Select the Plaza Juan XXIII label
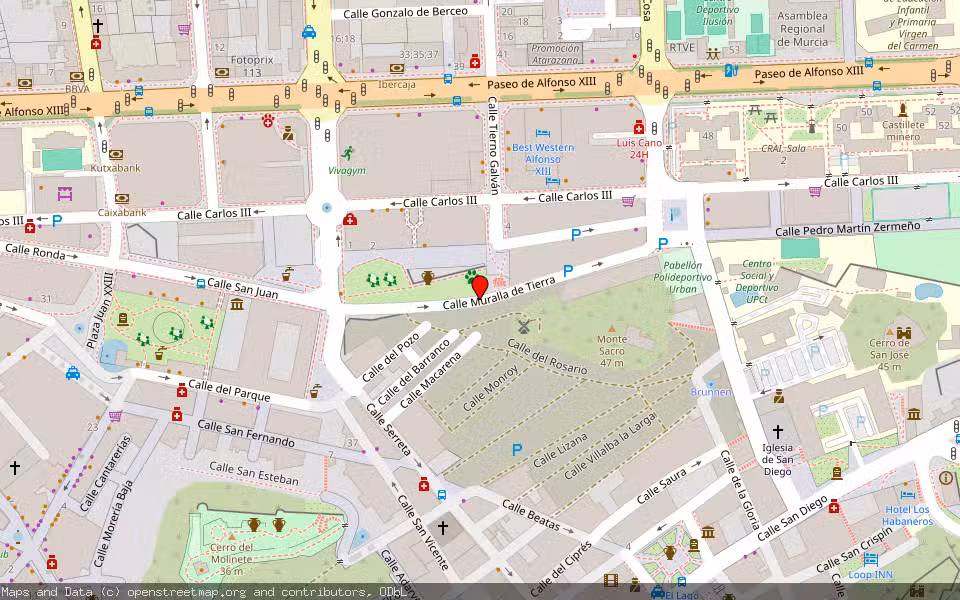Viewport: 960px width, 600px height. 100,310
